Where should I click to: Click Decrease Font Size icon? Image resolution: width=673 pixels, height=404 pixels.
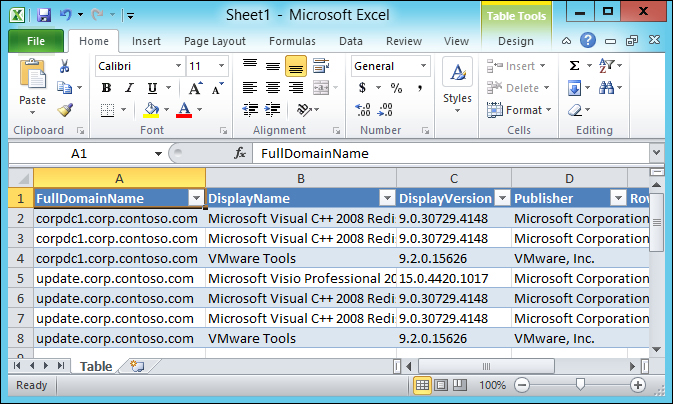218,88
